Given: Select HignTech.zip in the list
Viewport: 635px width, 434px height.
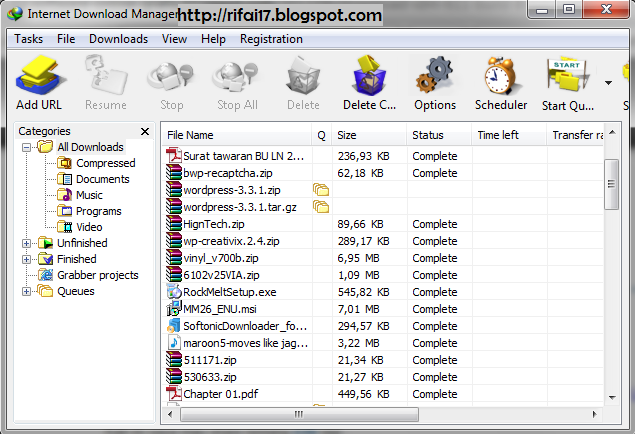Looking at the screenshot, I should tap(214, 224).
